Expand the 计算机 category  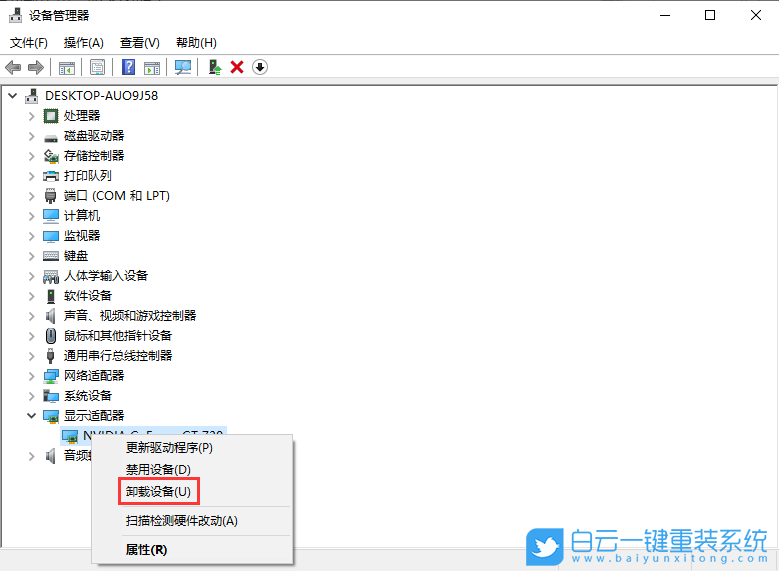32,216
